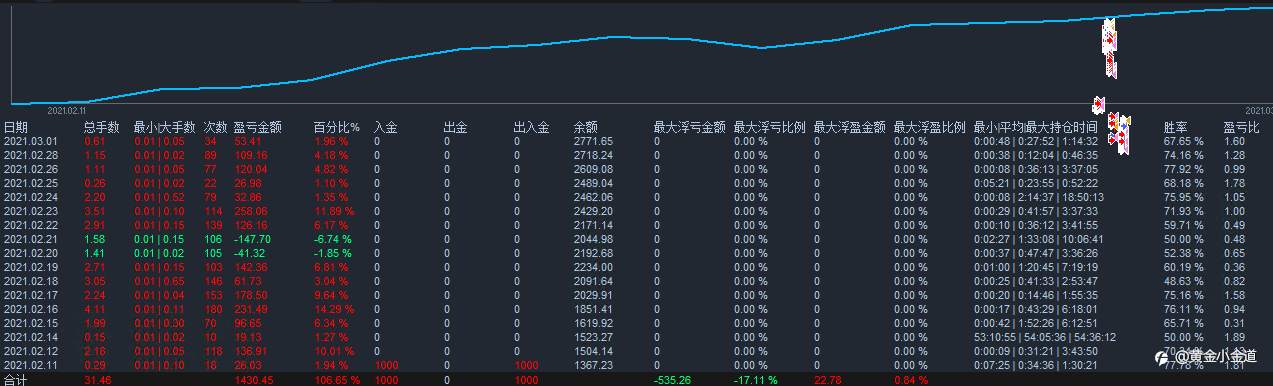Click win rate 48.63 %
This screenshot has width=1273, height=386.
[1183, 281]
